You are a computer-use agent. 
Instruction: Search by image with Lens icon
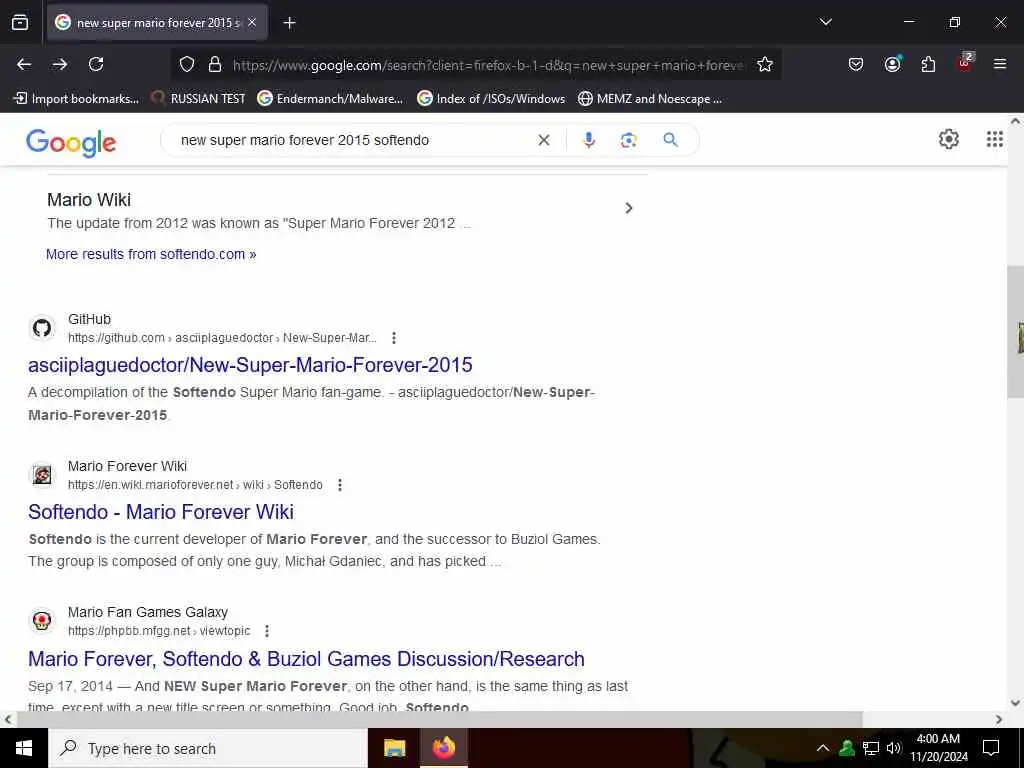(x=628, y=140)
